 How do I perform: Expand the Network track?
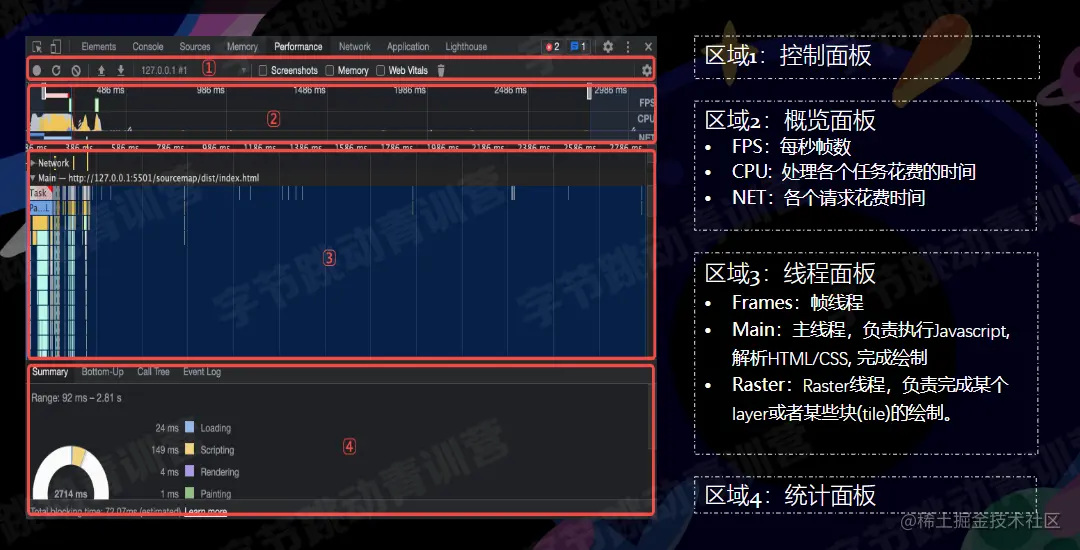point(33,163)
